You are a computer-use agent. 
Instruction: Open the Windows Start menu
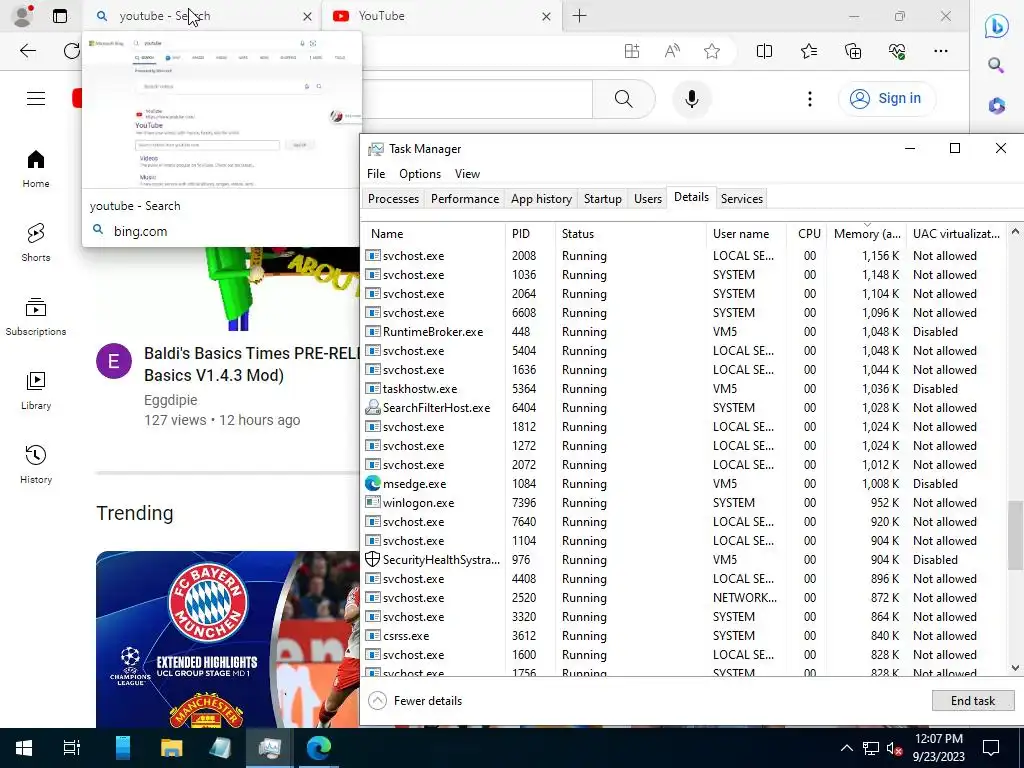(x=24, y=748)
